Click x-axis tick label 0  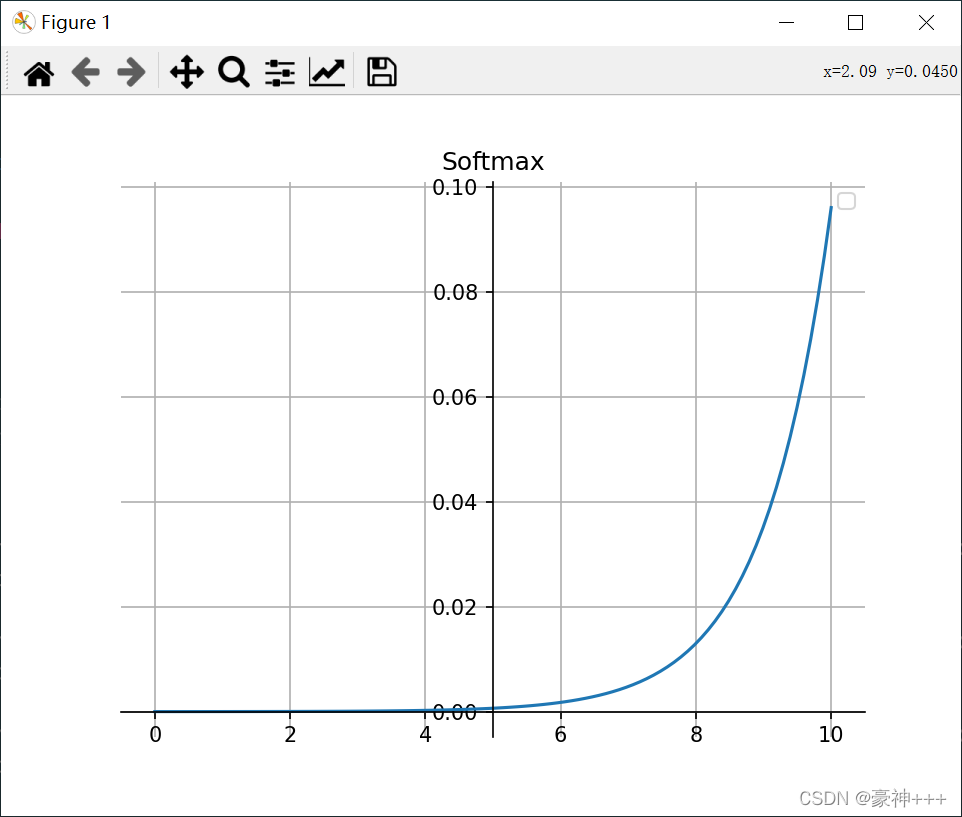tap(155, 734)
